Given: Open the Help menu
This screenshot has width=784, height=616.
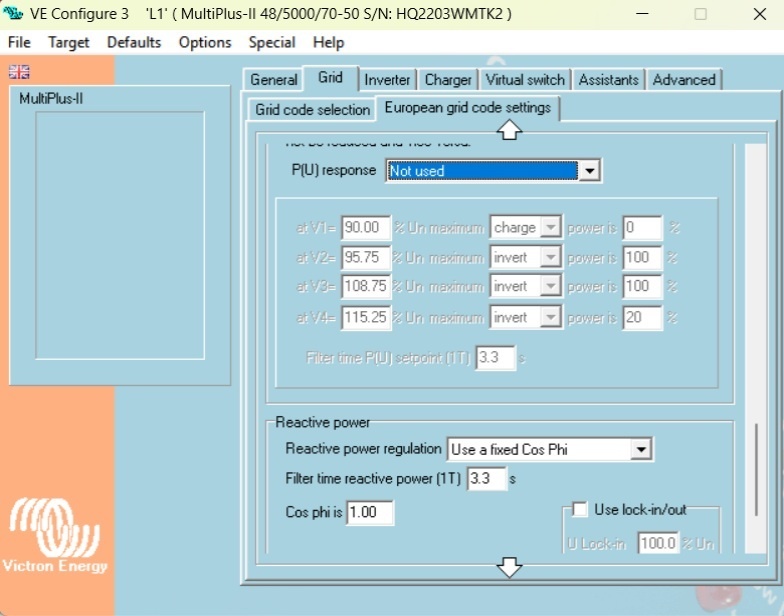Looking at the screenshot, I should click(328, 42).
